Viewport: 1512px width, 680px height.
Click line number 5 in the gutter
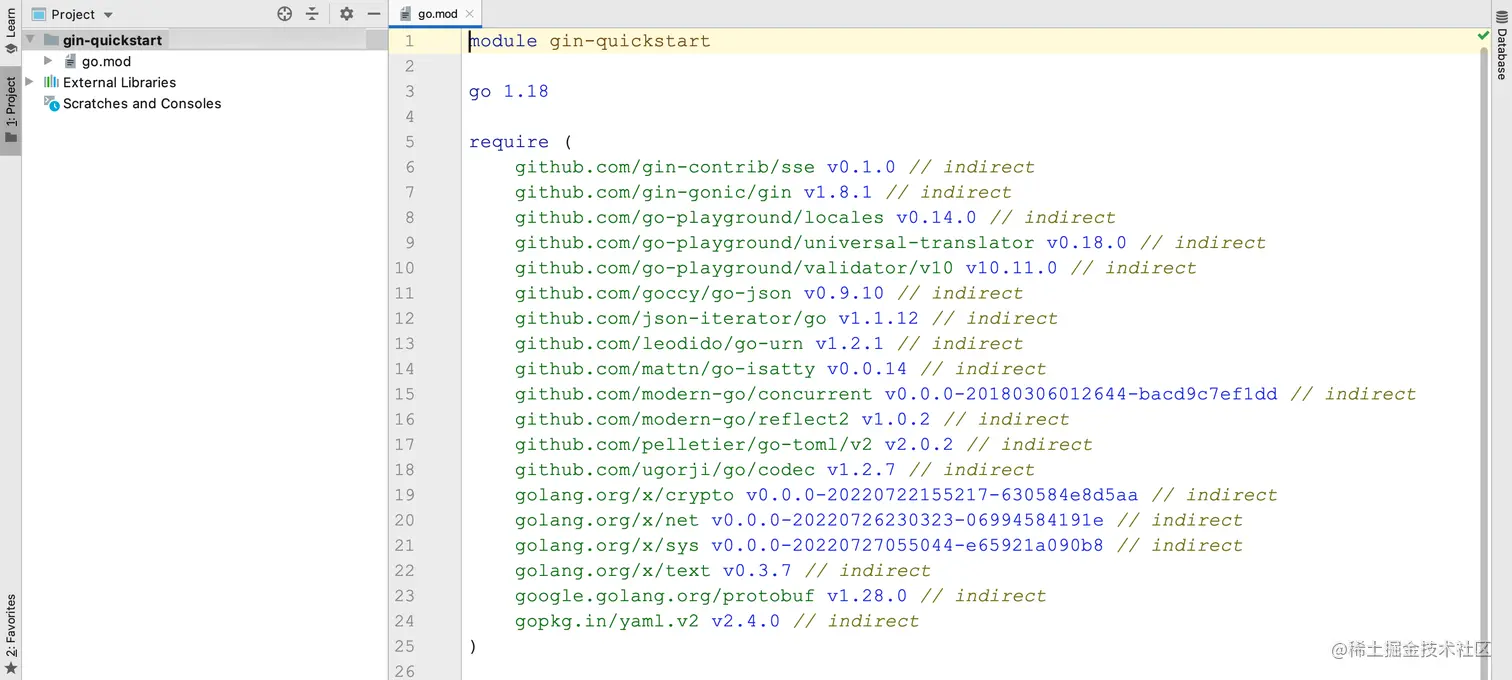409,141
